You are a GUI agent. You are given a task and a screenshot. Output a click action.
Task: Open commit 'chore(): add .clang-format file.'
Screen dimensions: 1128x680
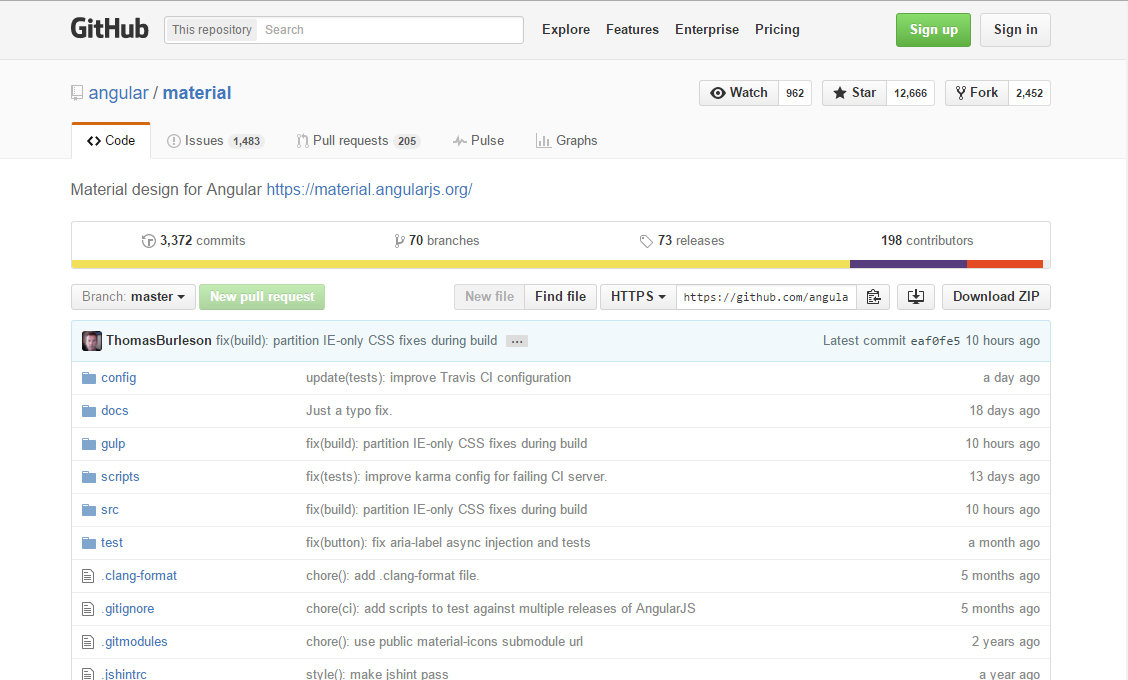[x=393, y=576]
